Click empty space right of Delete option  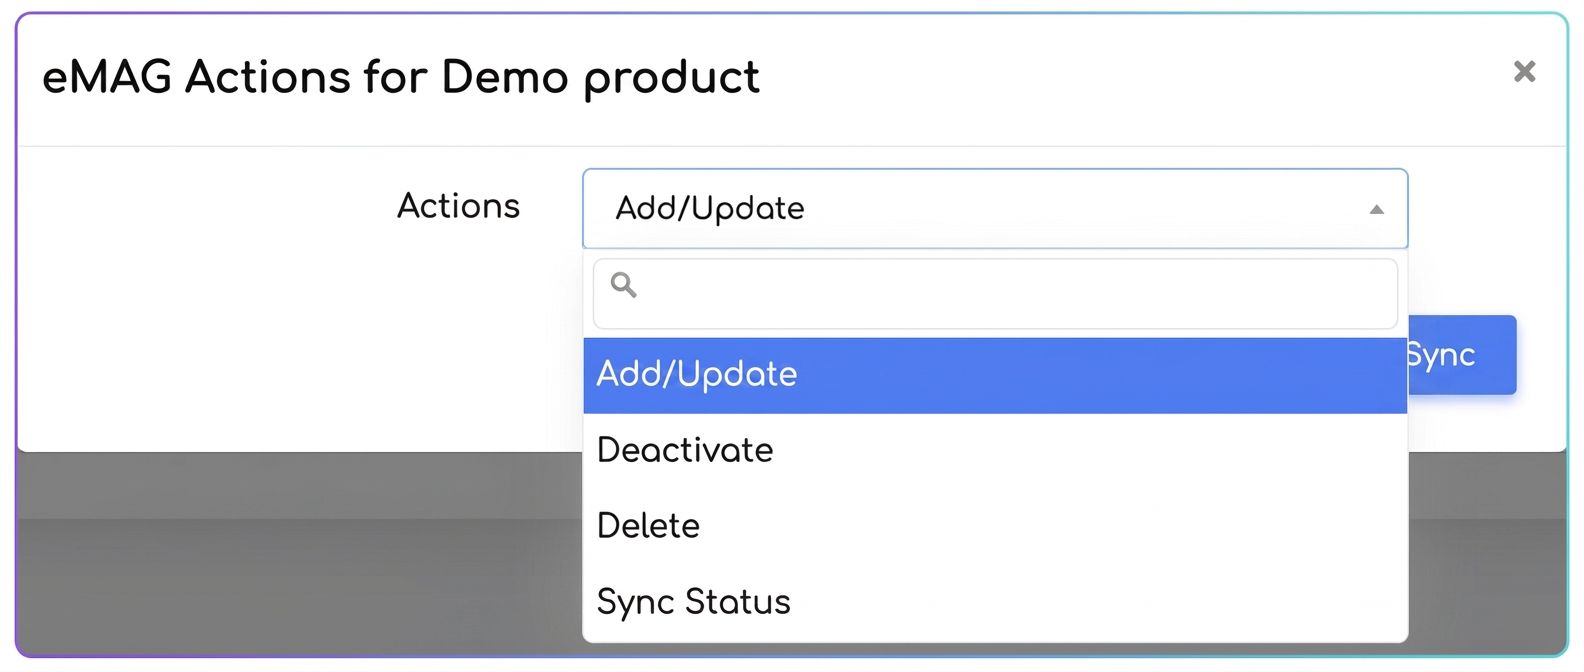(x=1050, y=526)
